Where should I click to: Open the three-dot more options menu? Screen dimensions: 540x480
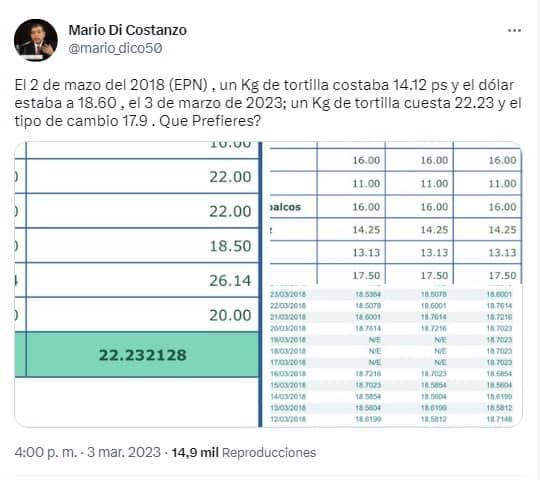514,30
